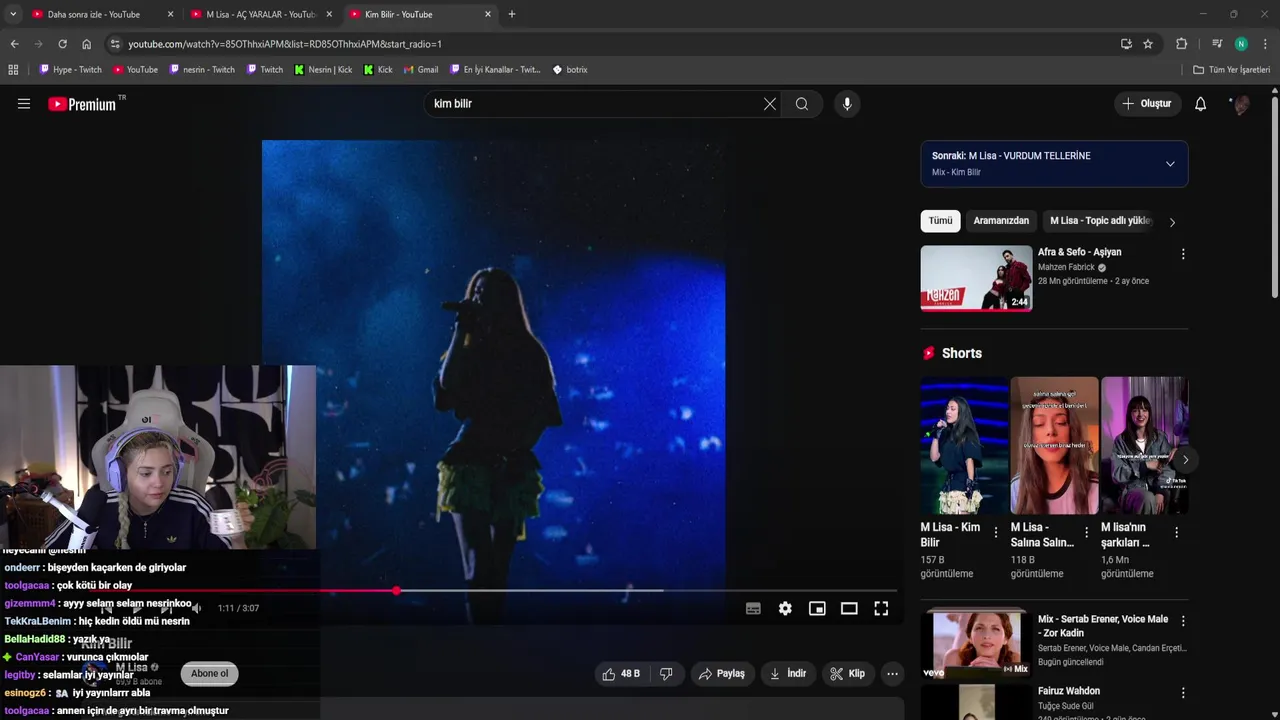Subscribe via Abone ol button
The width and height of the screenshot is (1280, 720).
click(x=210, y=673)
